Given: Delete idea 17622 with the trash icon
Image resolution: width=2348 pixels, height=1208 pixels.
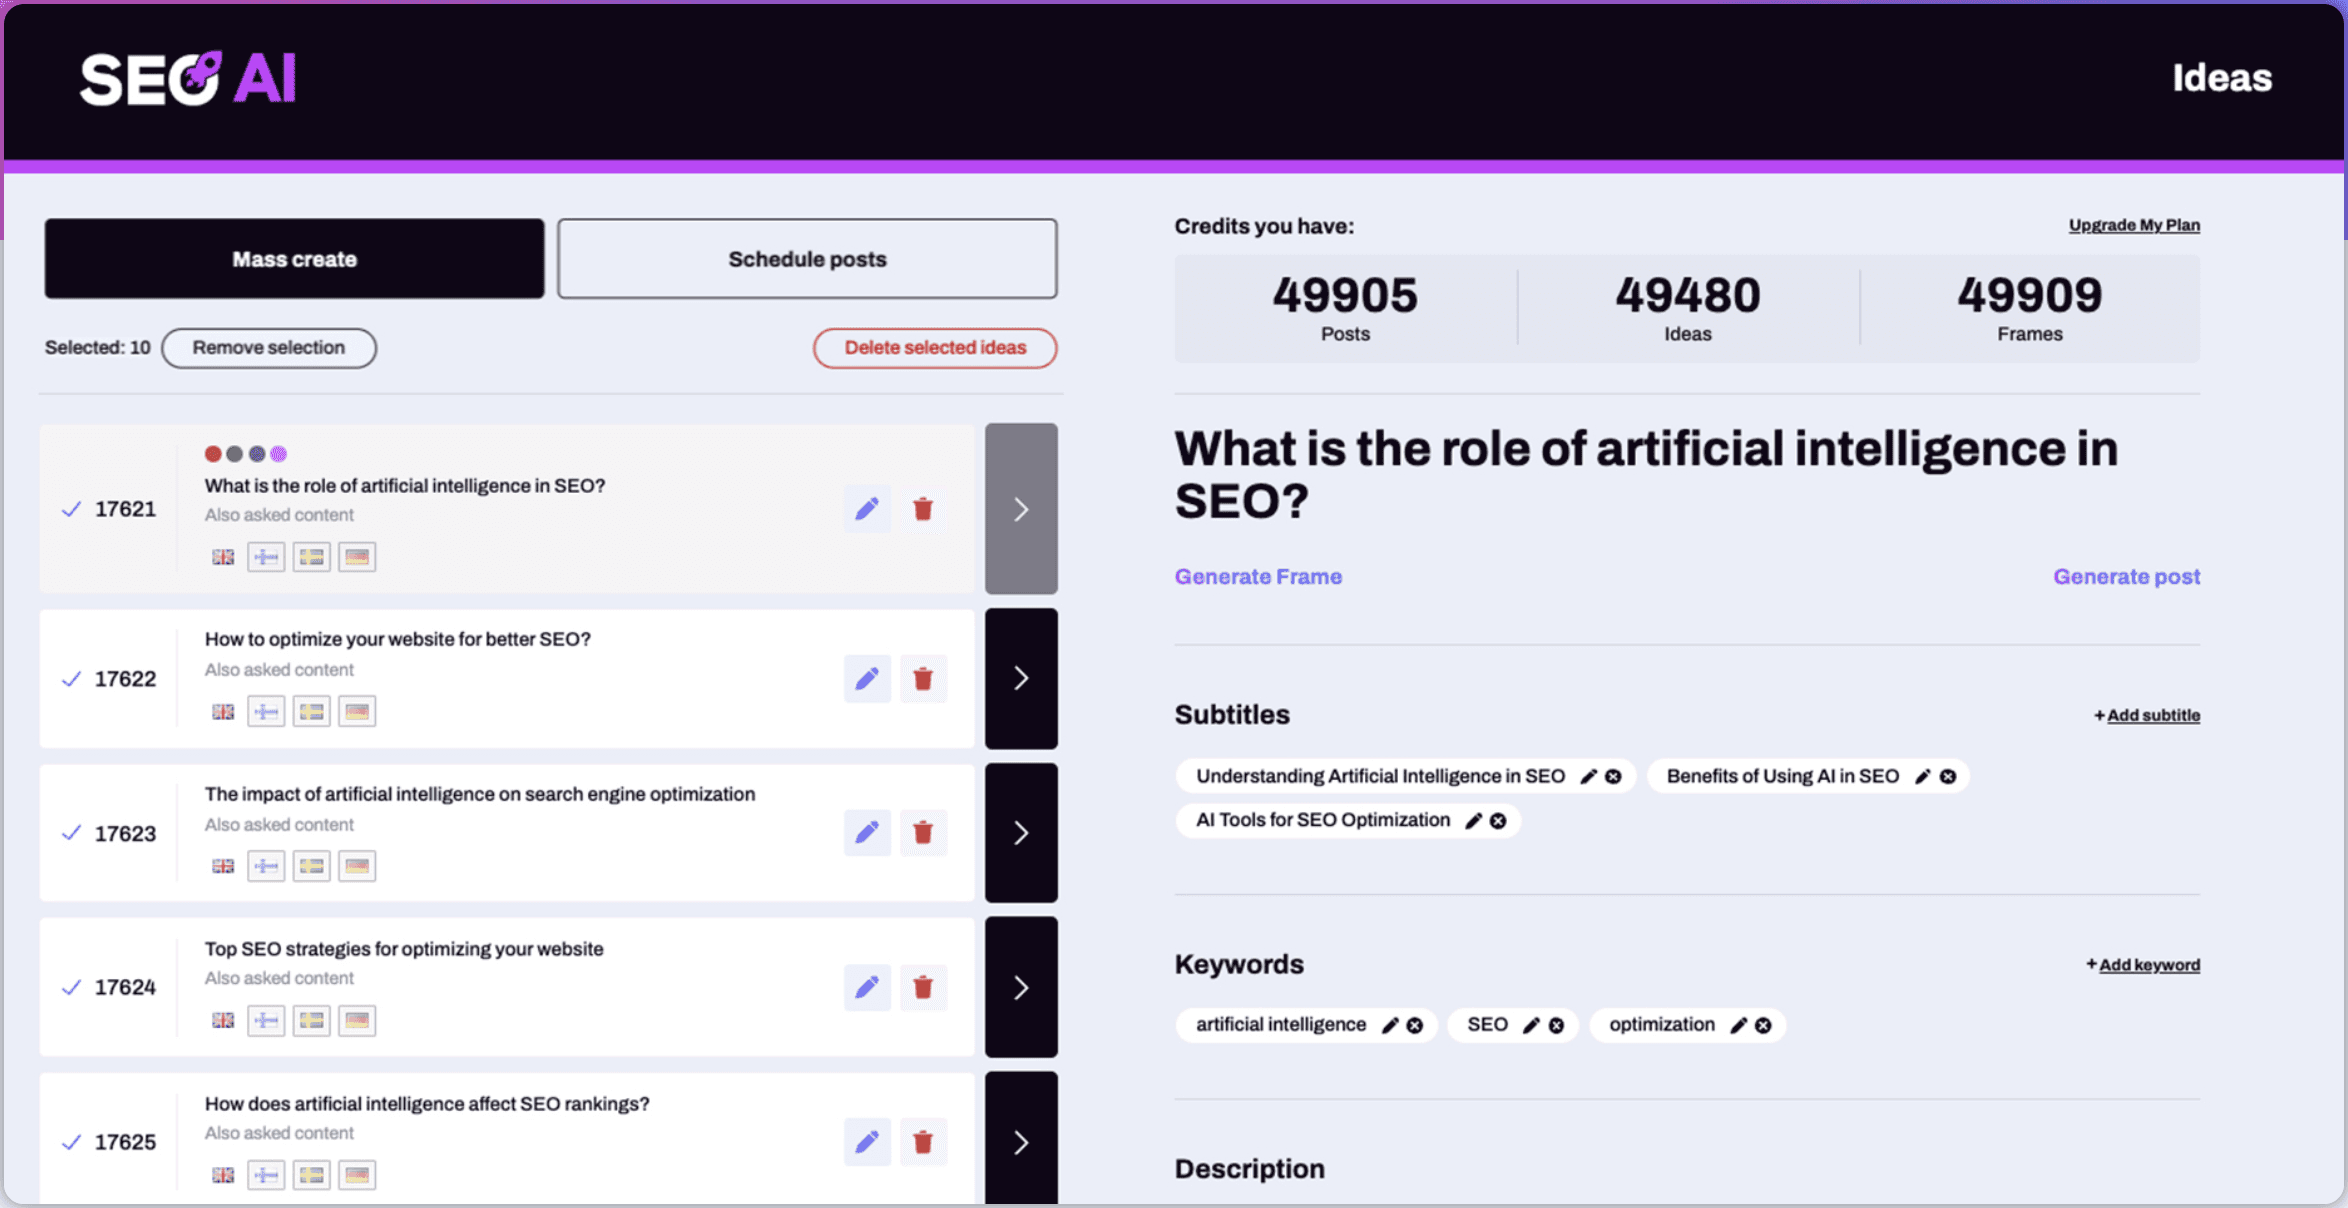Looking at the screenshot, I should click(922, 679).
